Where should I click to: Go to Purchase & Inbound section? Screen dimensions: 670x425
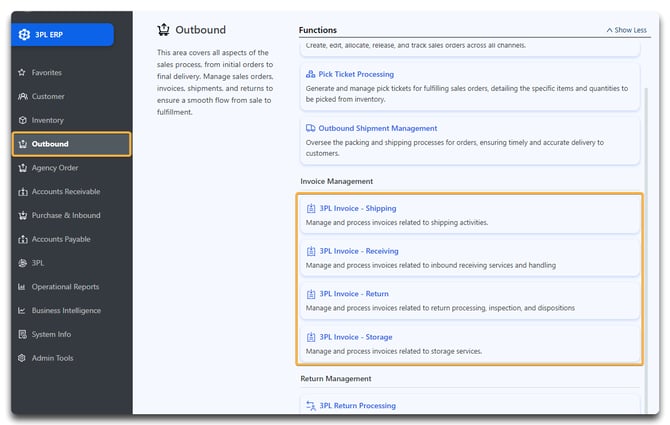pos(66,215)
